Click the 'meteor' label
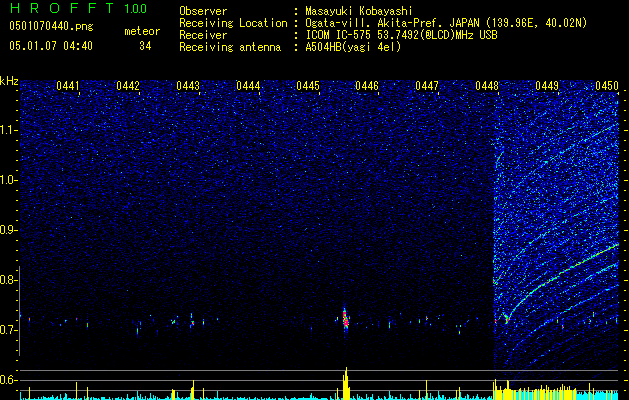This screenshot has width=629, height=400. pyautogui.click(x=142, y=31)
